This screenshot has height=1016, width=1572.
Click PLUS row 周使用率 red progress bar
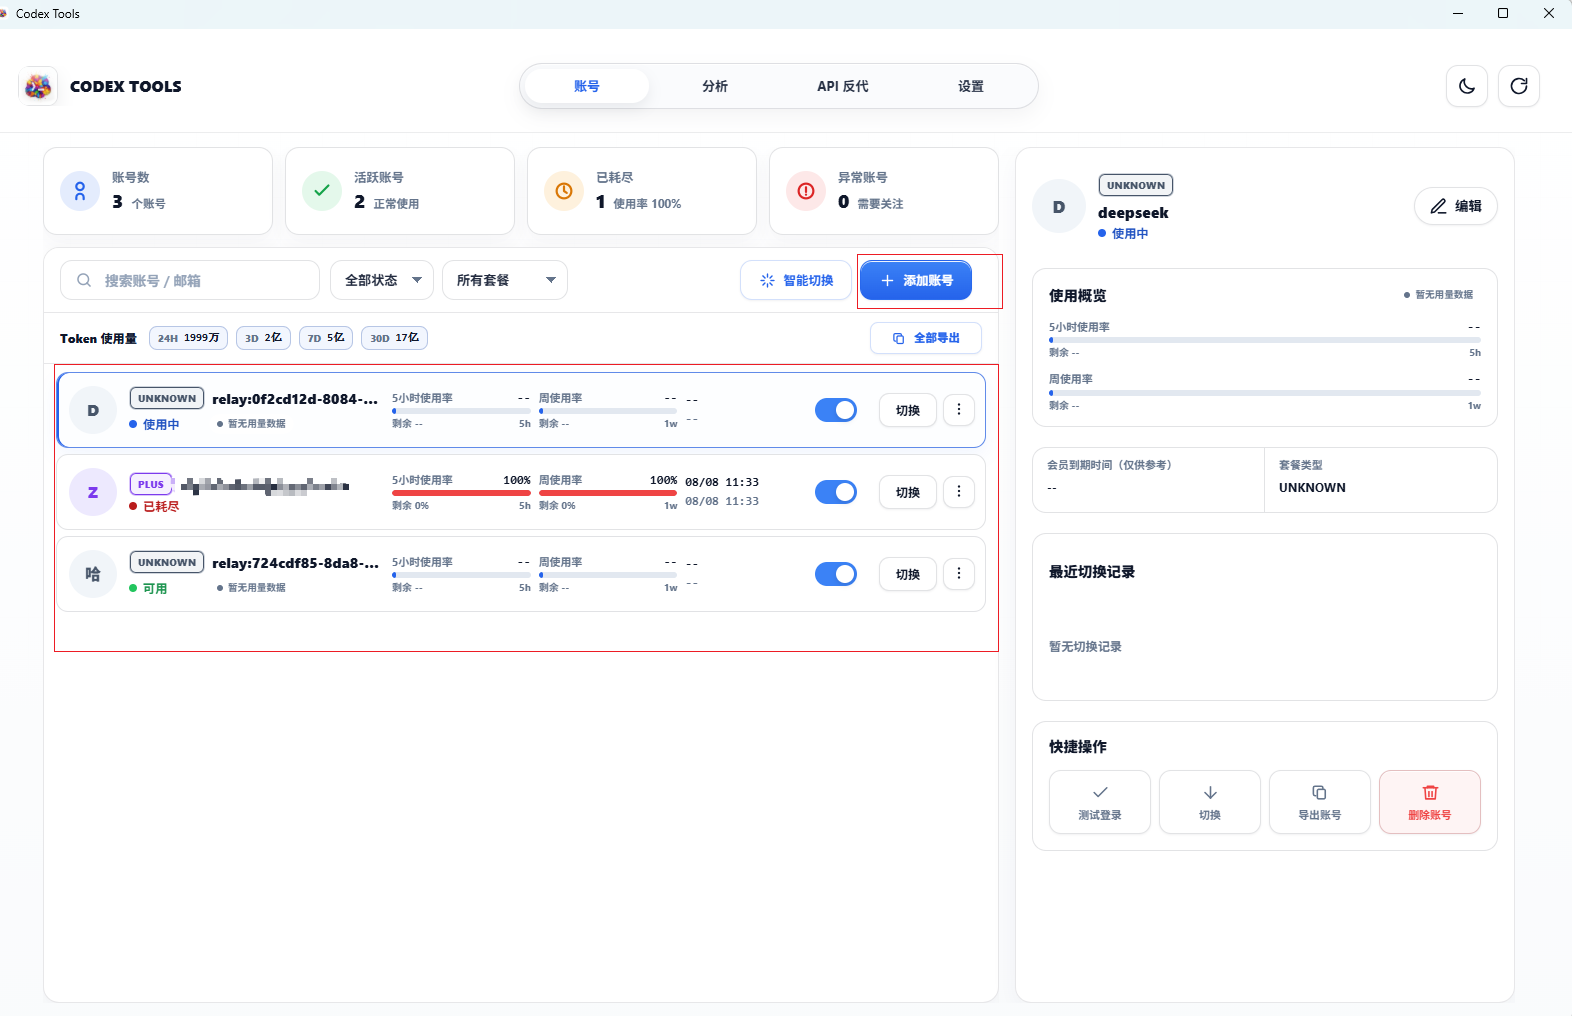pos(608,493)
